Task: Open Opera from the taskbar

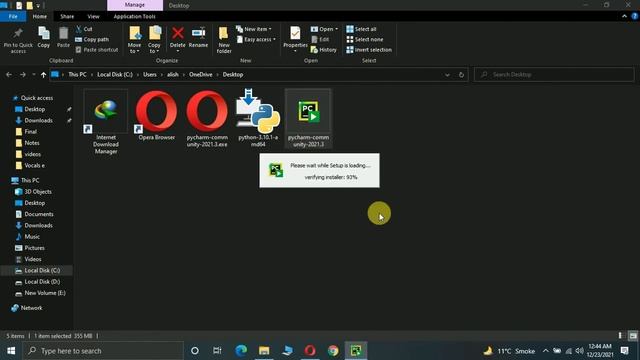Action: [x=310, y=351]
